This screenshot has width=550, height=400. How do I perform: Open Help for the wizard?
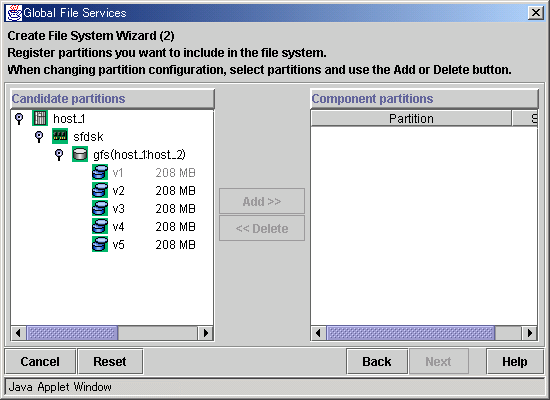[515, 361]
